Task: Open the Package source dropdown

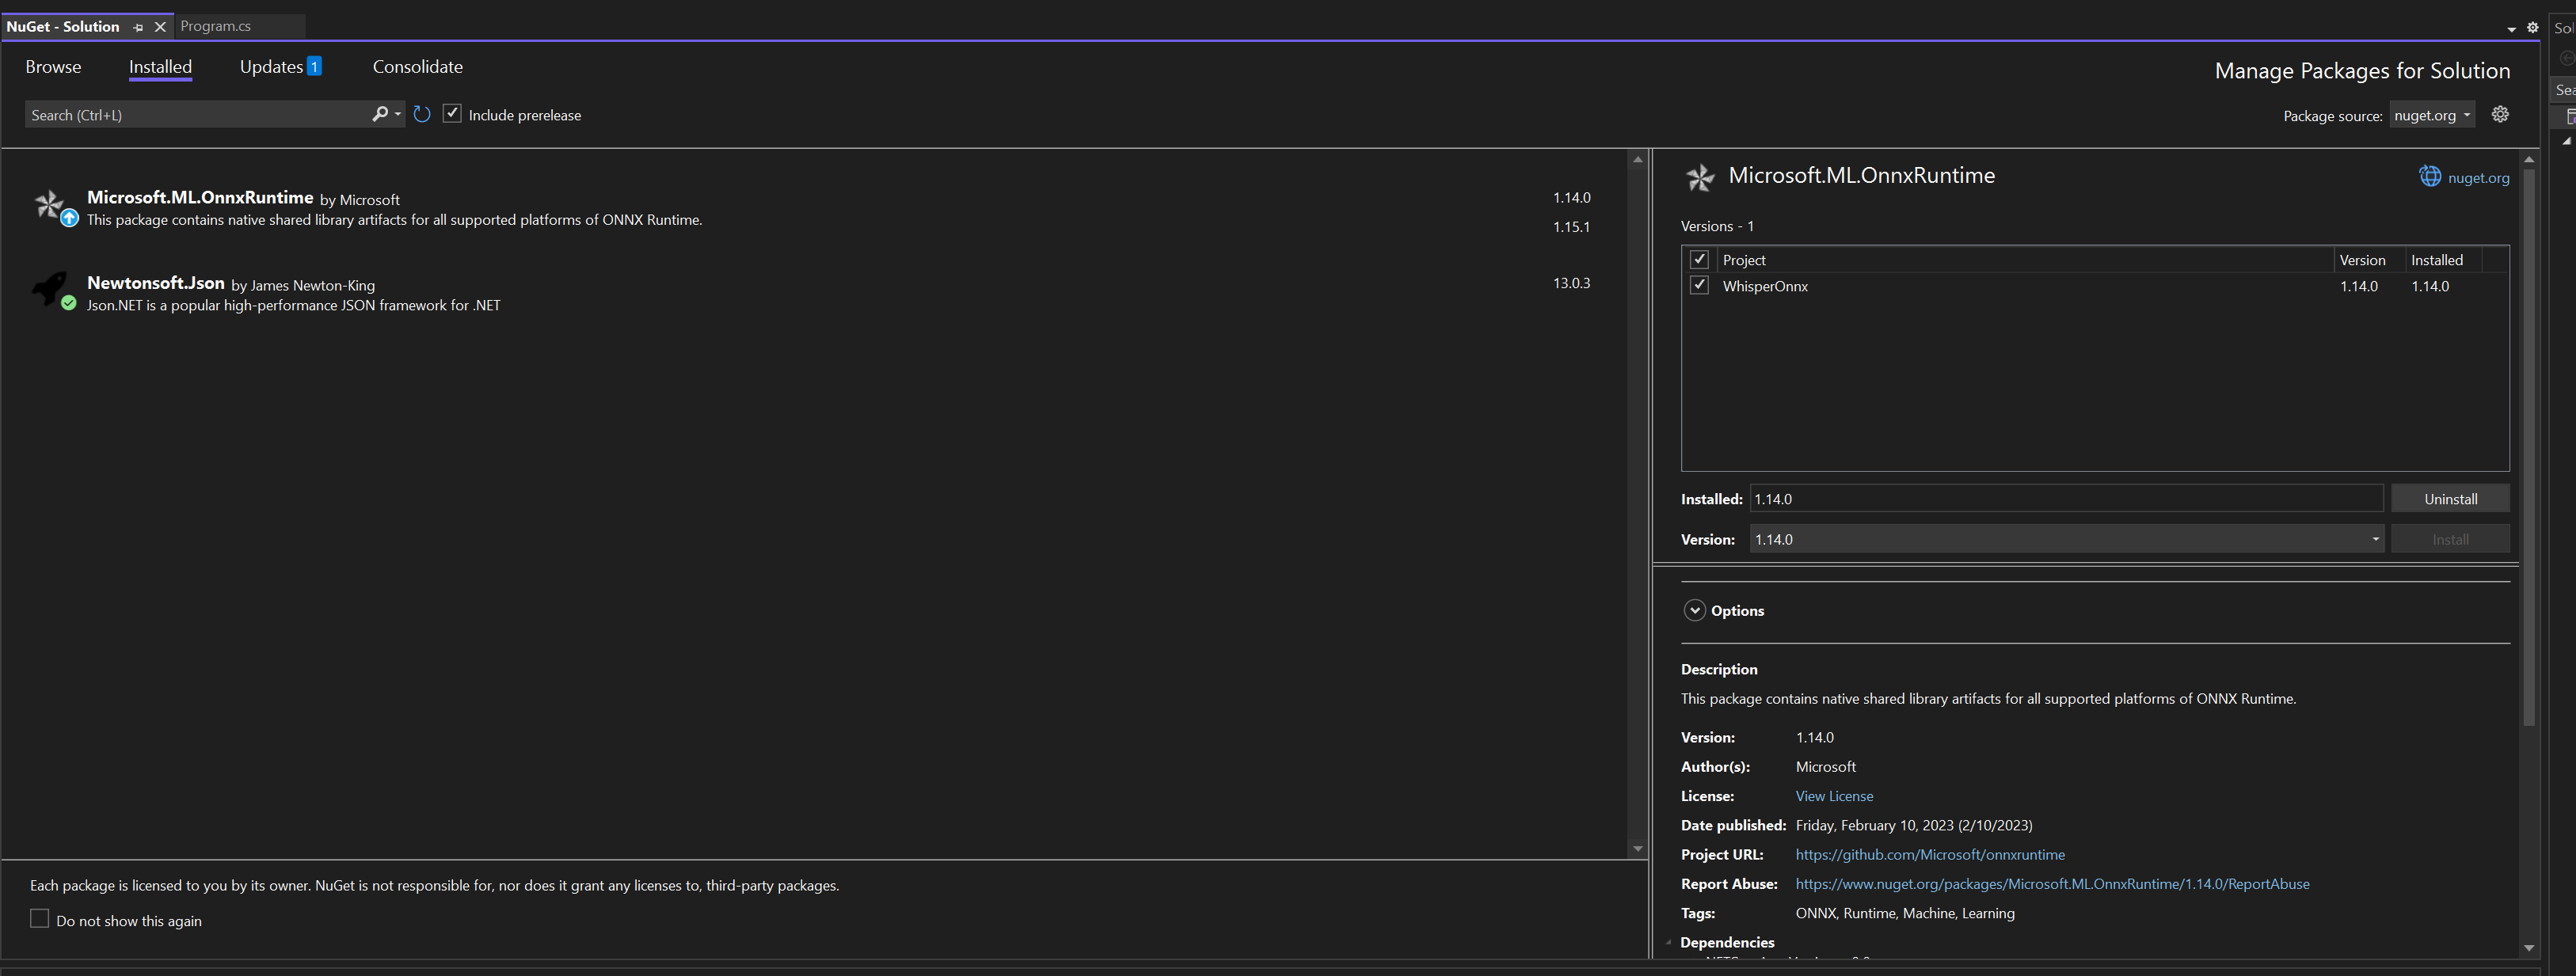Action: (2432, 115)
